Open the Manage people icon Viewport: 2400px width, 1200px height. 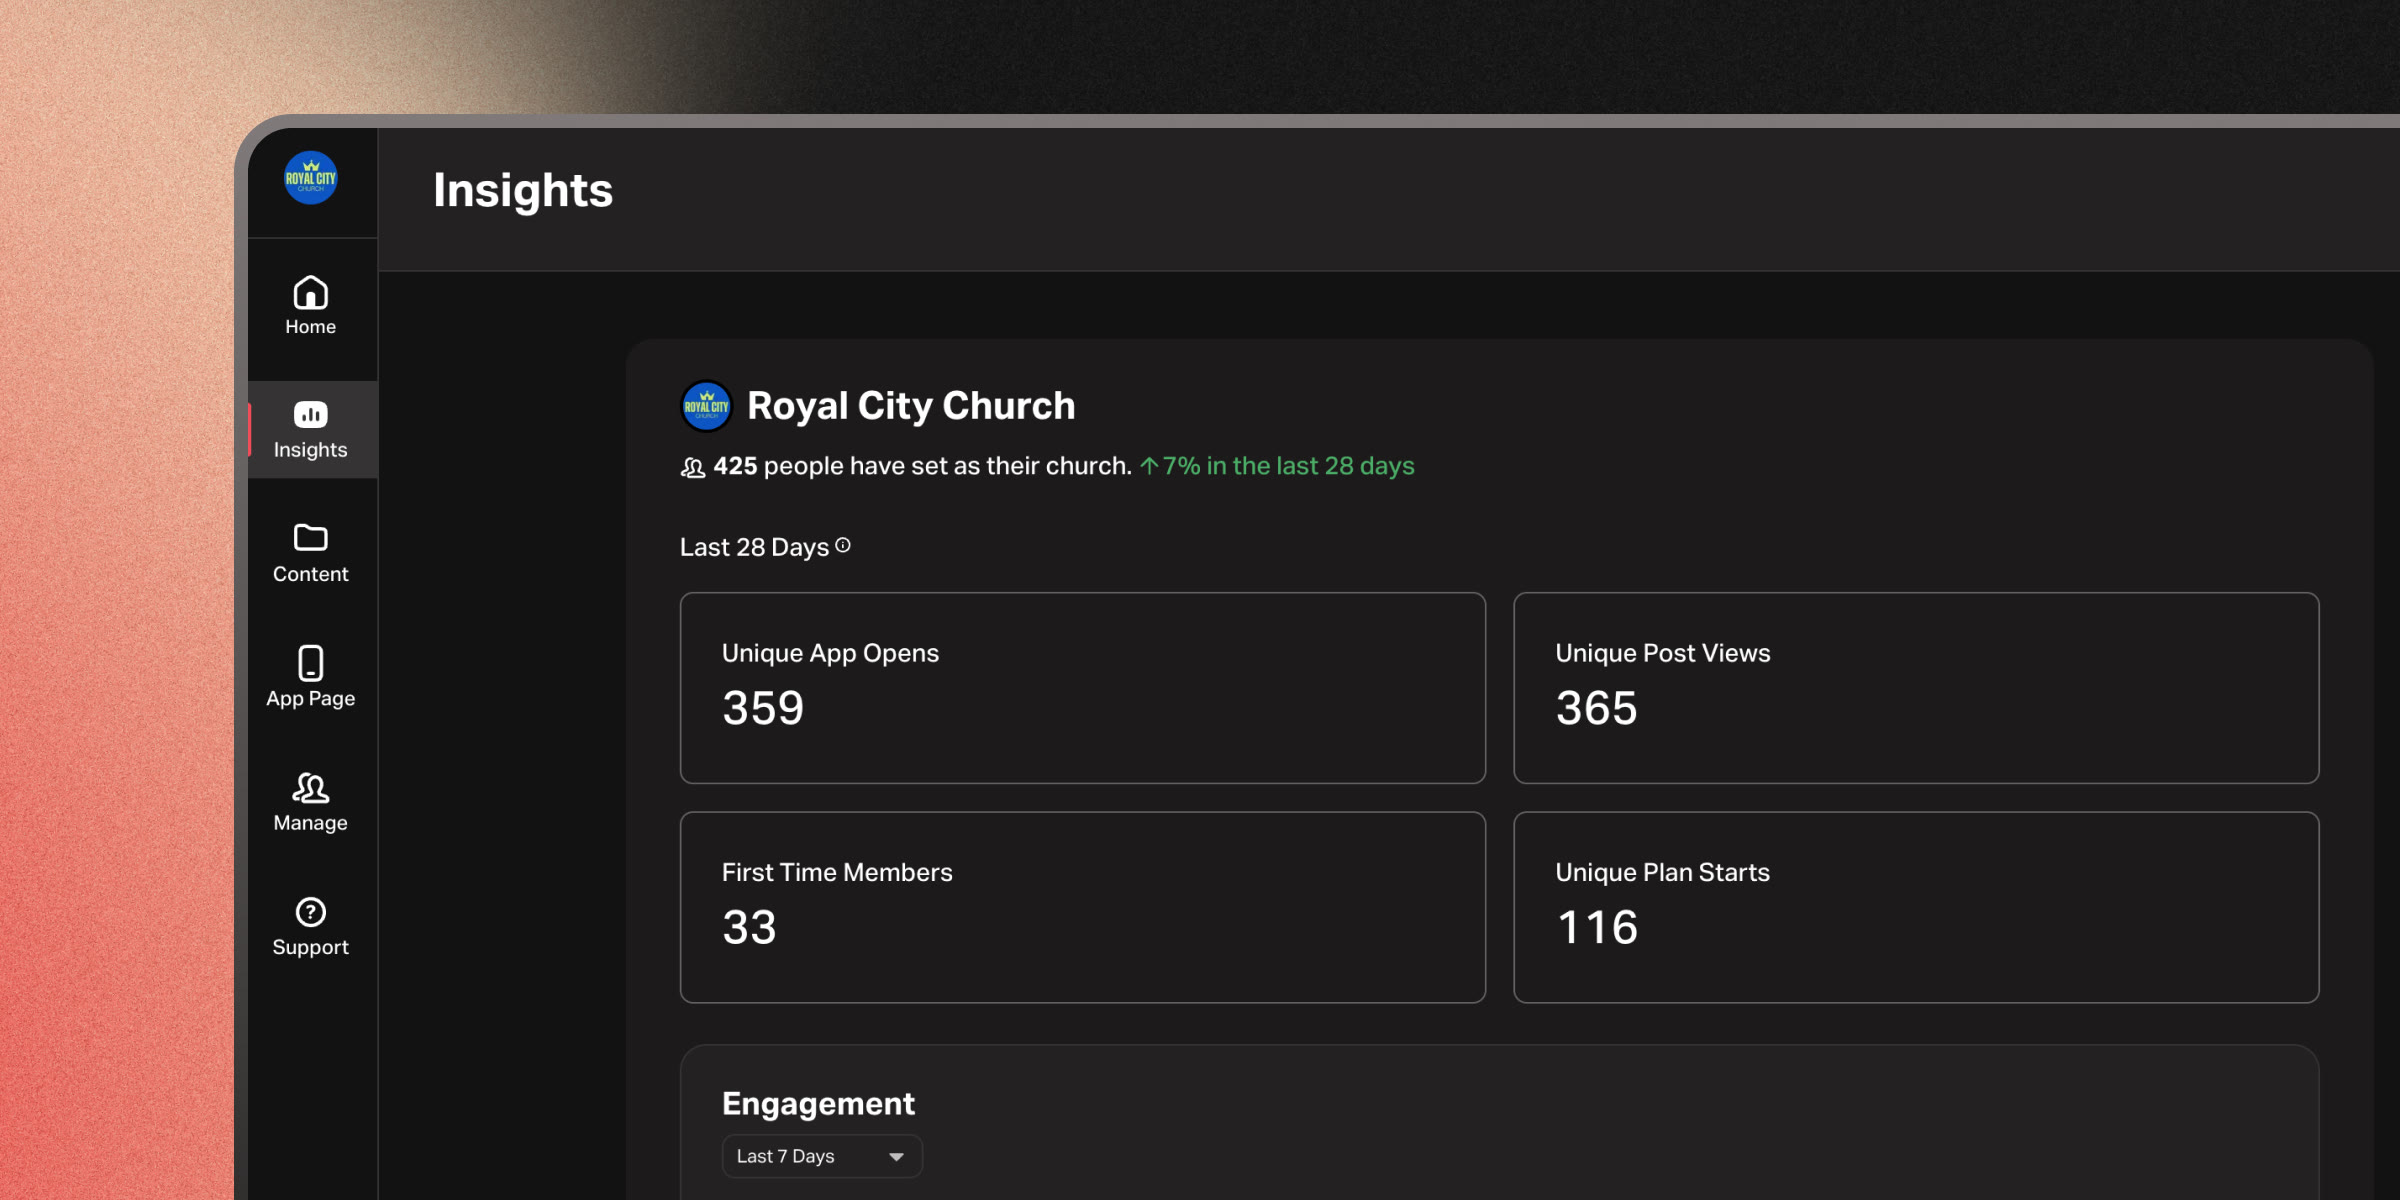tap(311, 787)
